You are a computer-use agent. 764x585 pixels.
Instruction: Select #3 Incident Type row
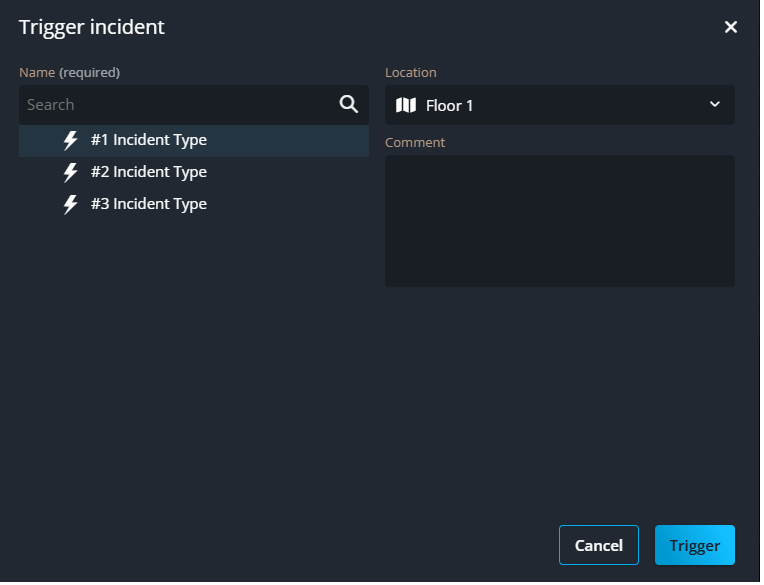(194, 205)
